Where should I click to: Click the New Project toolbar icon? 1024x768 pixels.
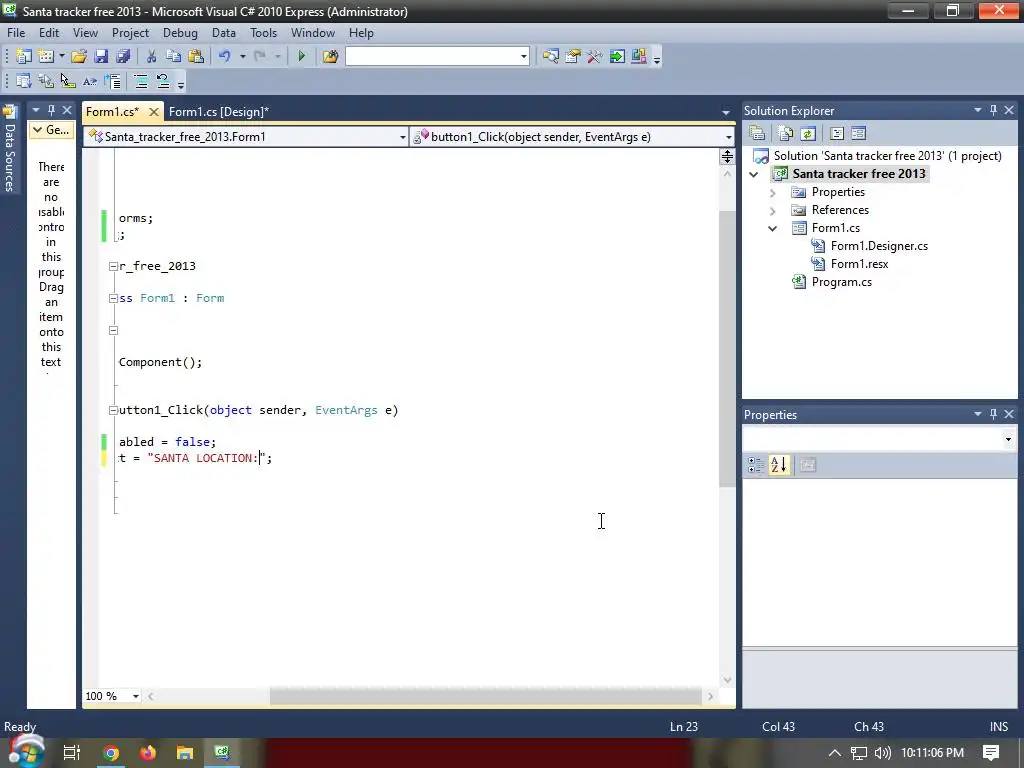(x=24, y=57)
